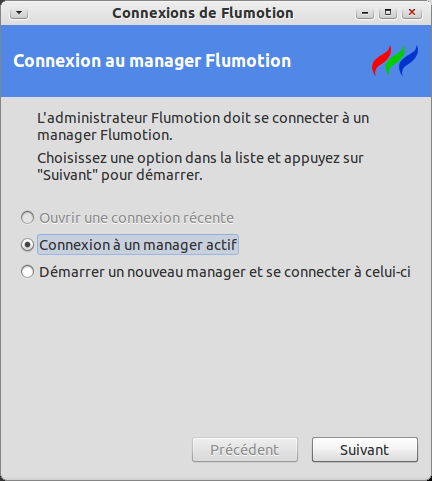Click the disabled Précédent button
432x481 pixels.
[x=245, y=450]
